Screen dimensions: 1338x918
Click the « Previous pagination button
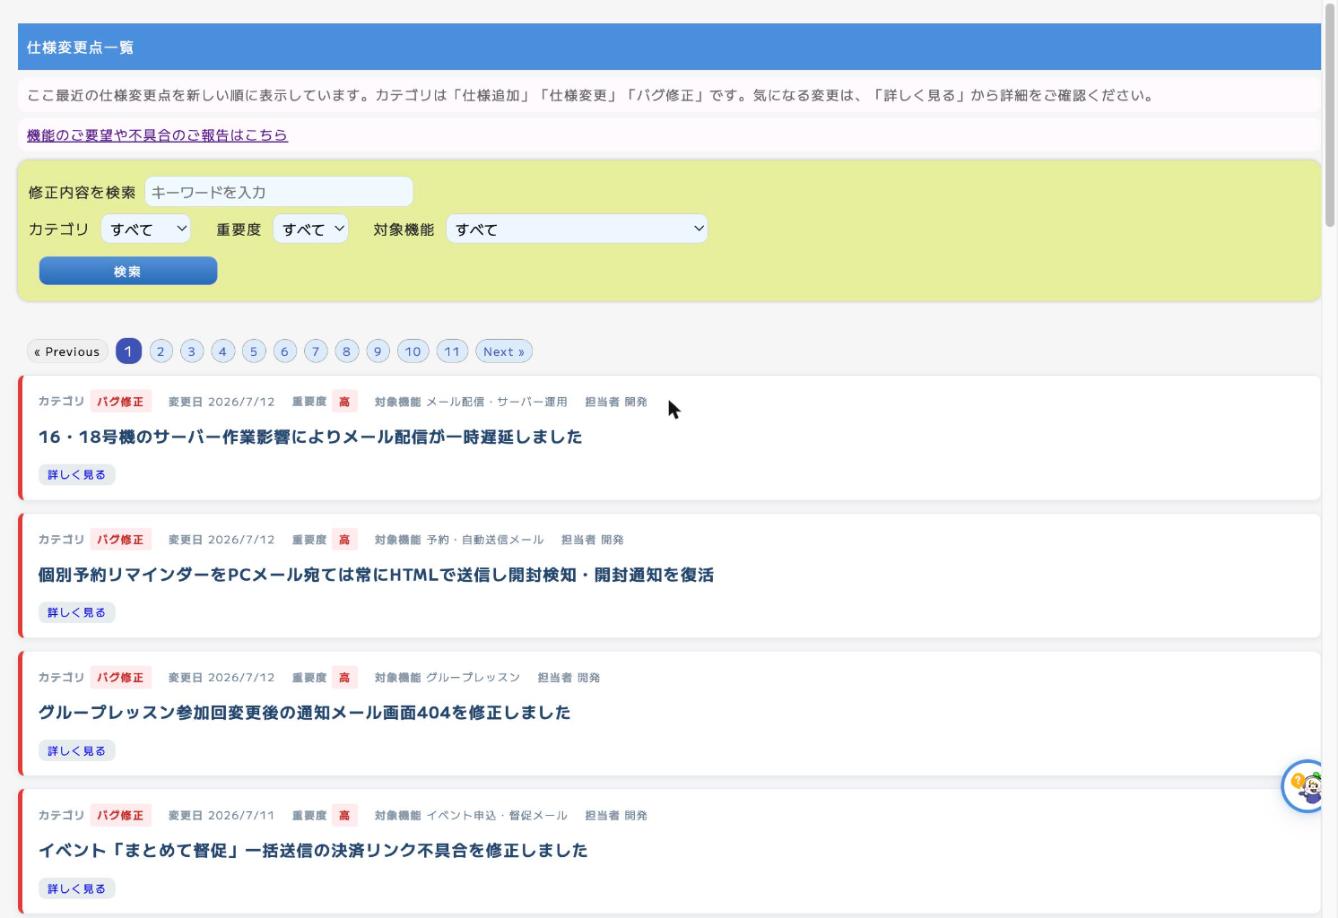coord(67,351)
